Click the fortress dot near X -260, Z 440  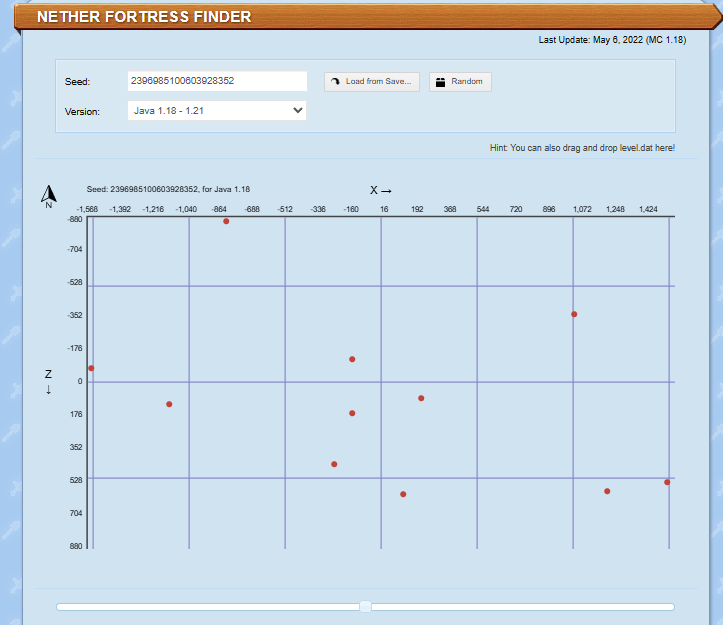[334, 464]
